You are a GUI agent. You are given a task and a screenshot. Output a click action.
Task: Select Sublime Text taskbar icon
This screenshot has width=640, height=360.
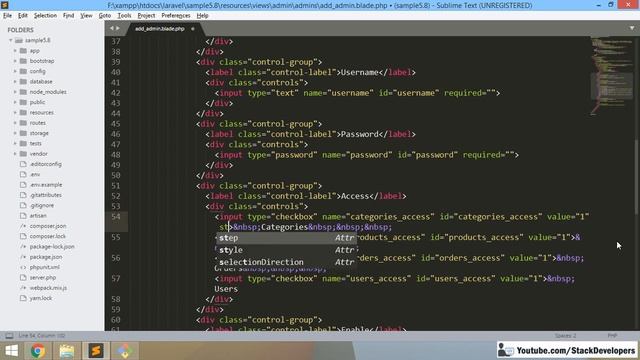96,351
